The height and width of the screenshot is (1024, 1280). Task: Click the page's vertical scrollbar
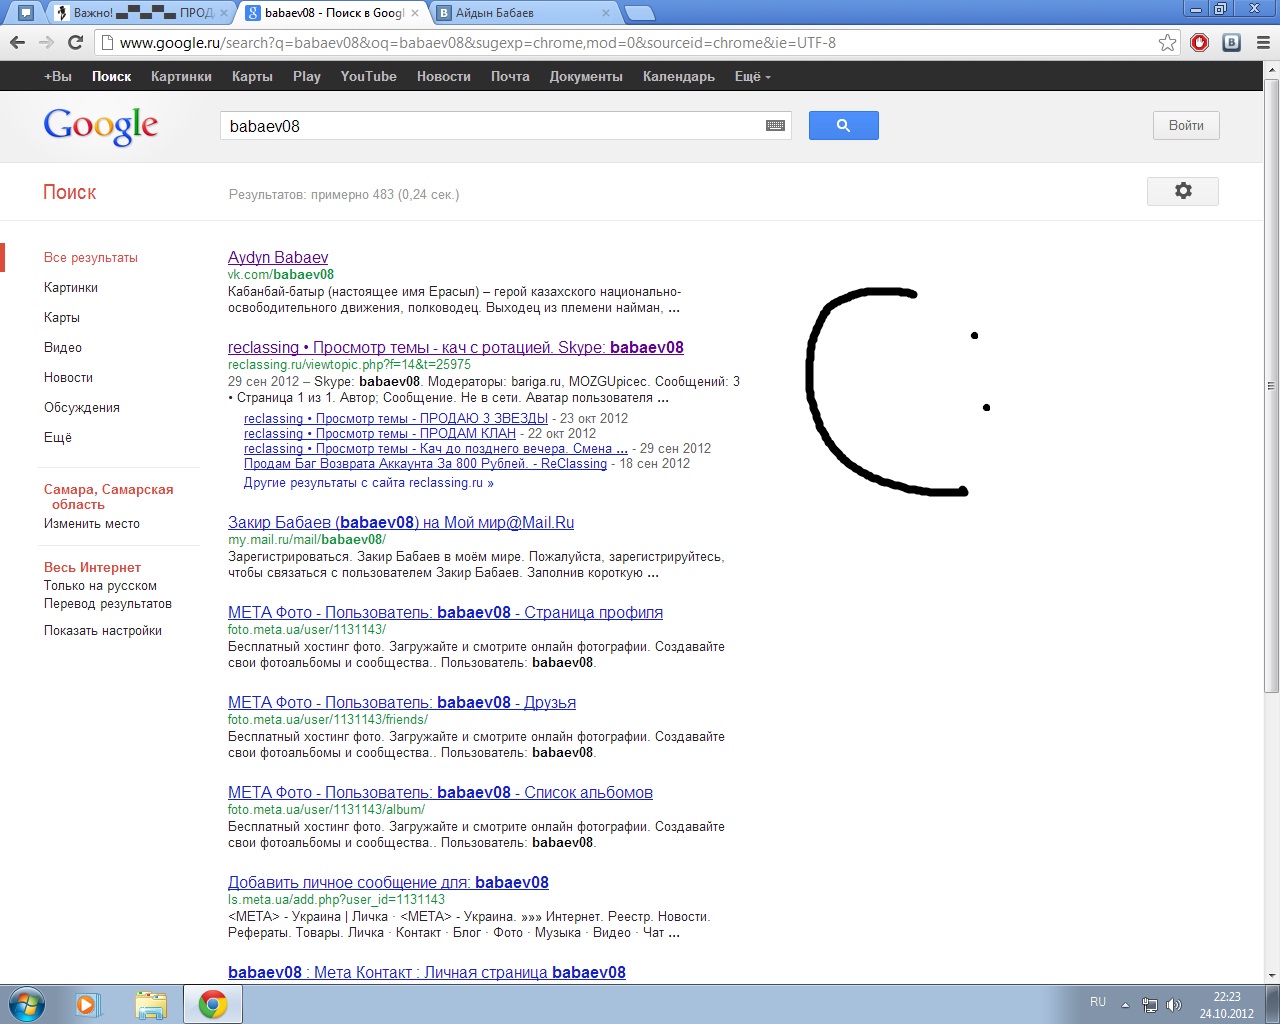[1271, 400]
